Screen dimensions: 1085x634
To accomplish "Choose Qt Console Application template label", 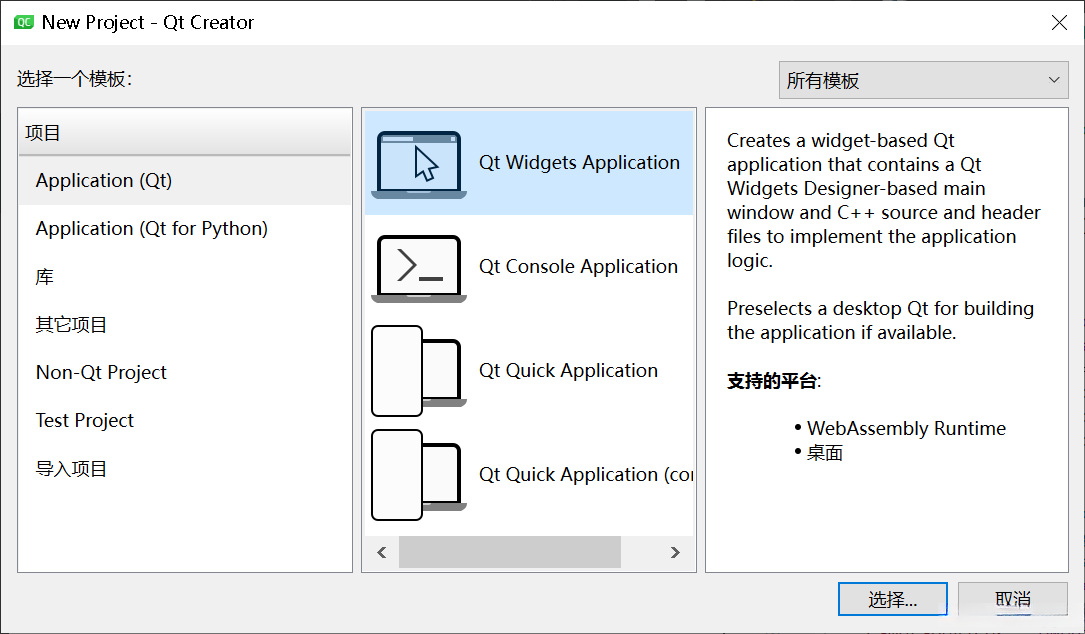I will point(578,266).
